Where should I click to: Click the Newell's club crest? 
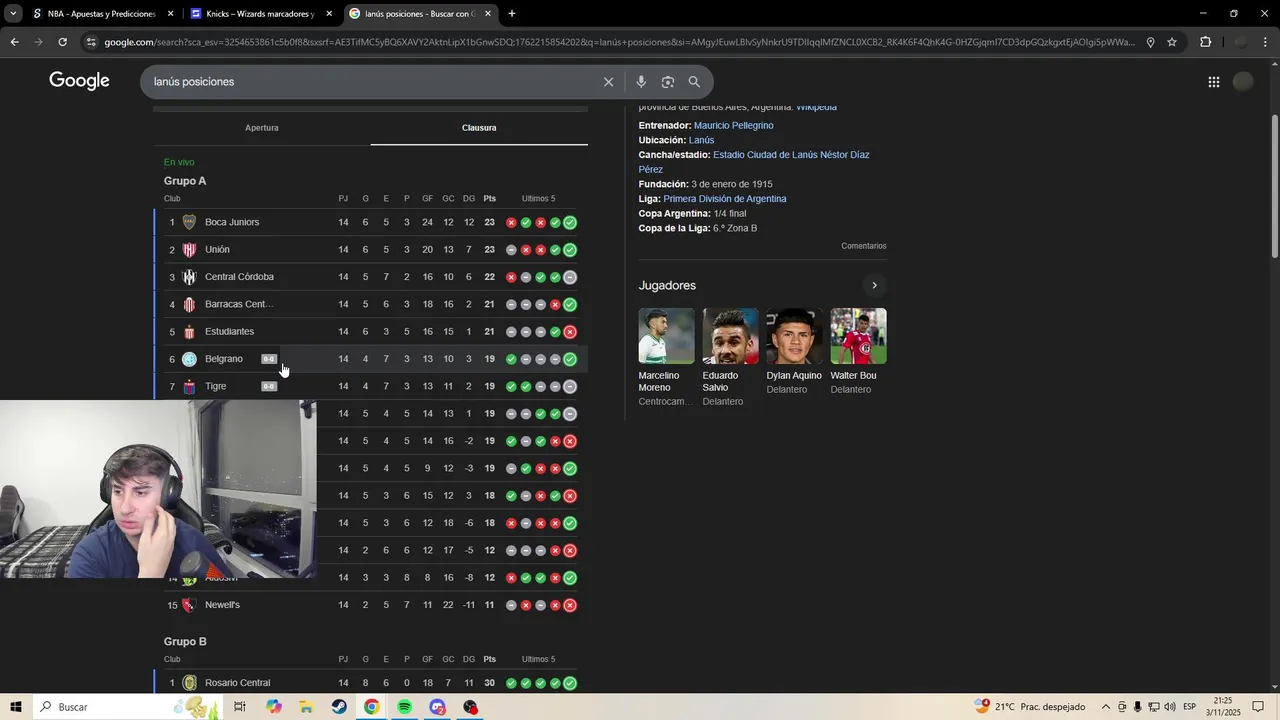189,605
